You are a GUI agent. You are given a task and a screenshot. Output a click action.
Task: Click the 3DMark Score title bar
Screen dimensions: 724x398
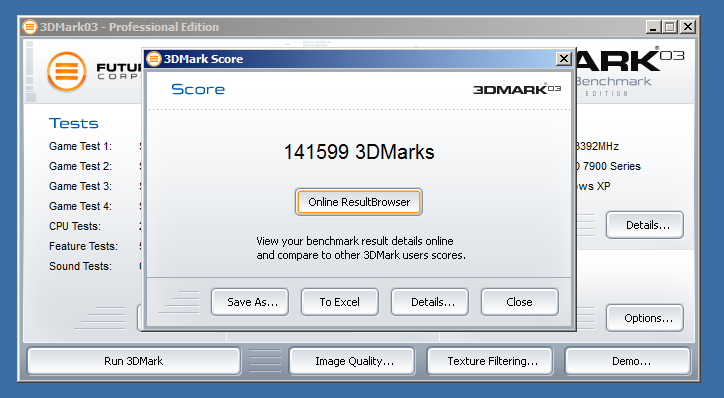coord(359,59)
